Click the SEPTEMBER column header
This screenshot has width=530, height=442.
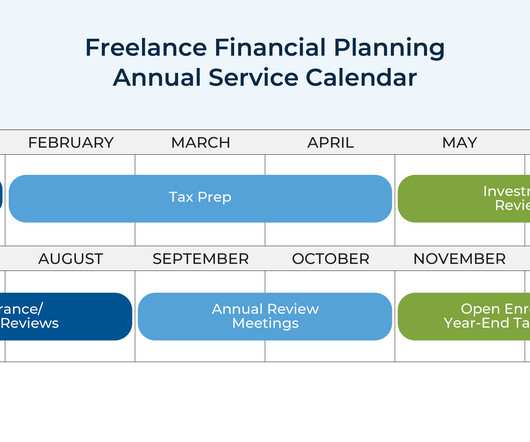(x=200, y=259)
